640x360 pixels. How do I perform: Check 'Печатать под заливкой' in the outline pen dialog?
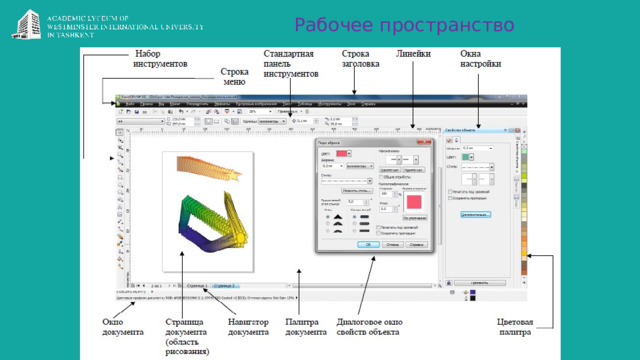[378, 227]
